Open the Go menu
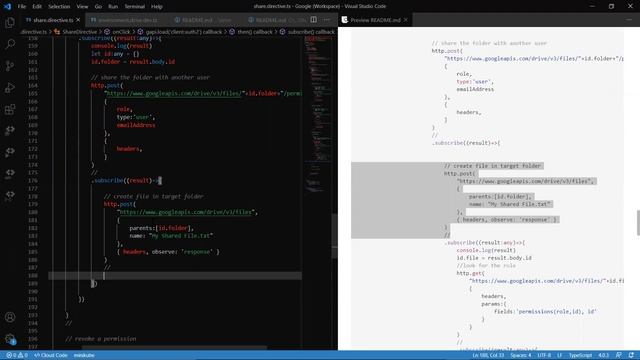The width and height of the screenshot is (640, 360). (x=98, y=7)
